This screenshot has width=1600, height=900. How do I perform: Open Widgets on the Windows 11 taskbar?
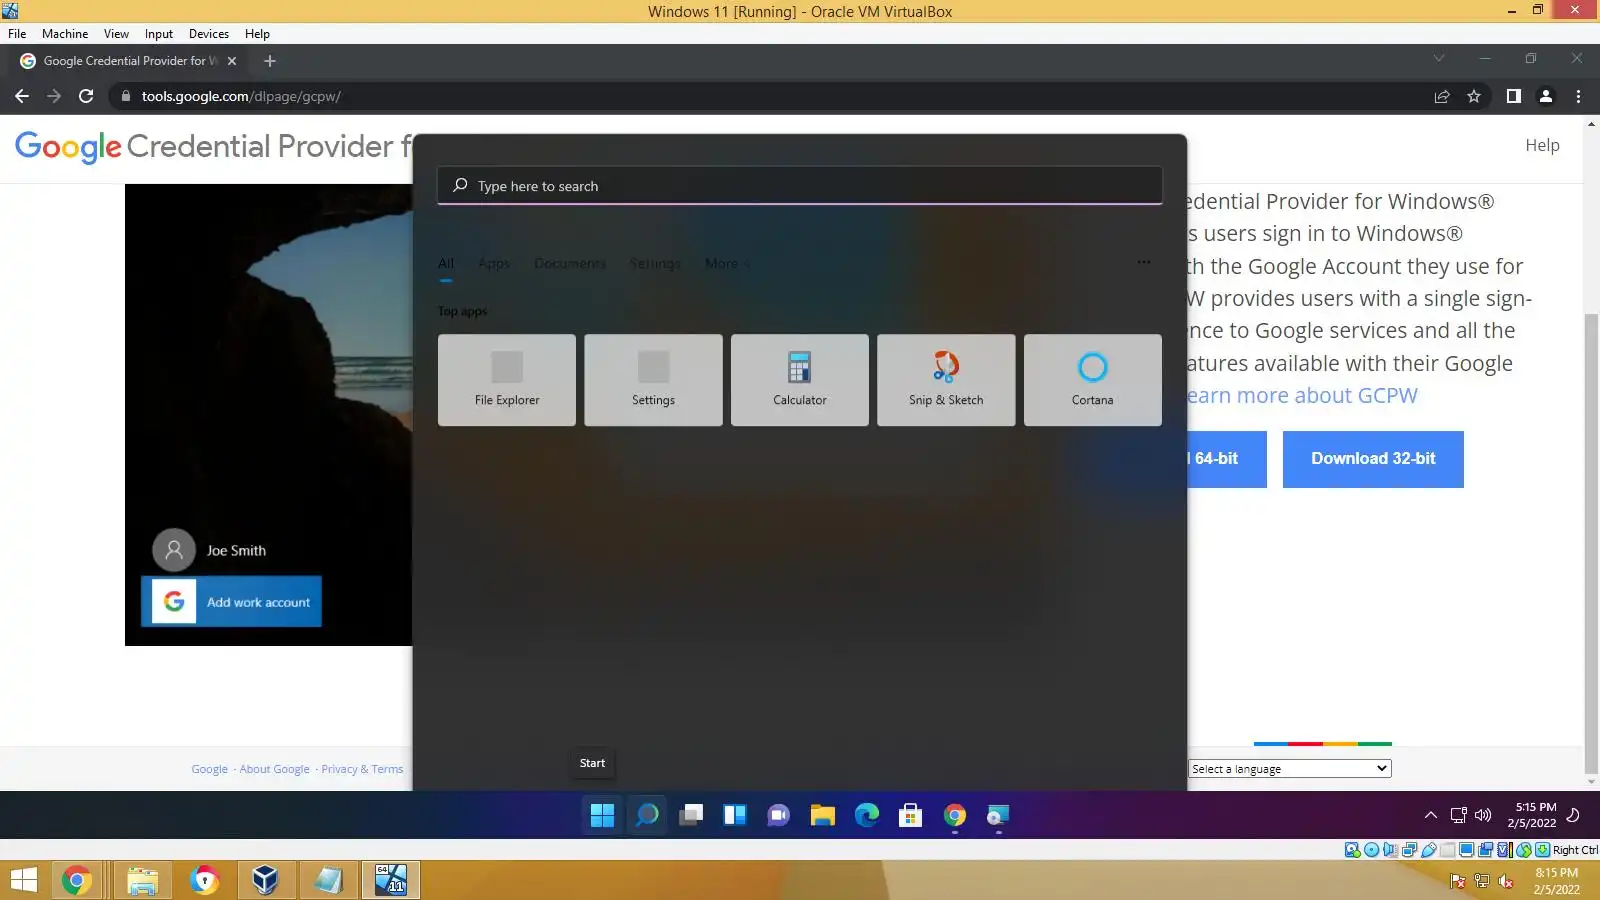pos(735,816)
